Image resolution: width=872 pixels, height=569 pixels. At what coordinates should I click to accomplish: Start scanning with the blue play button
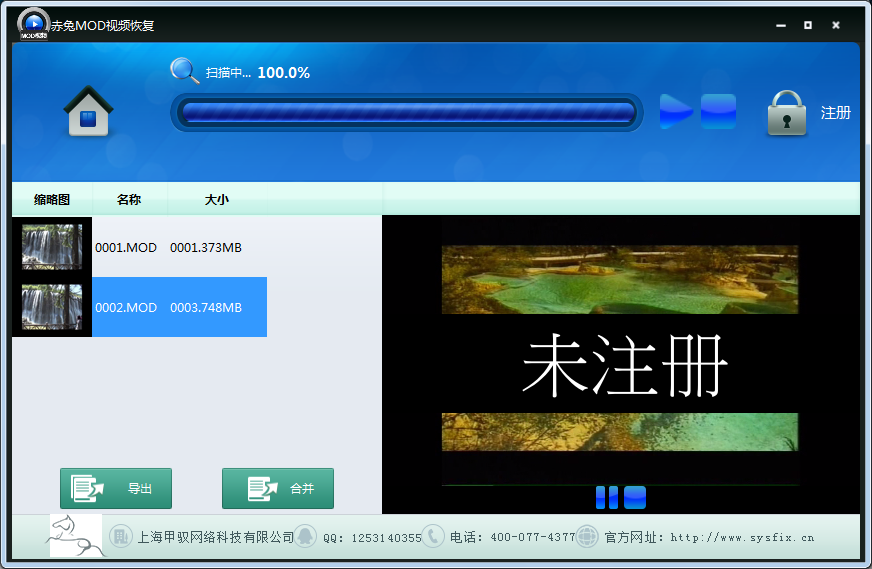point(676,112)
